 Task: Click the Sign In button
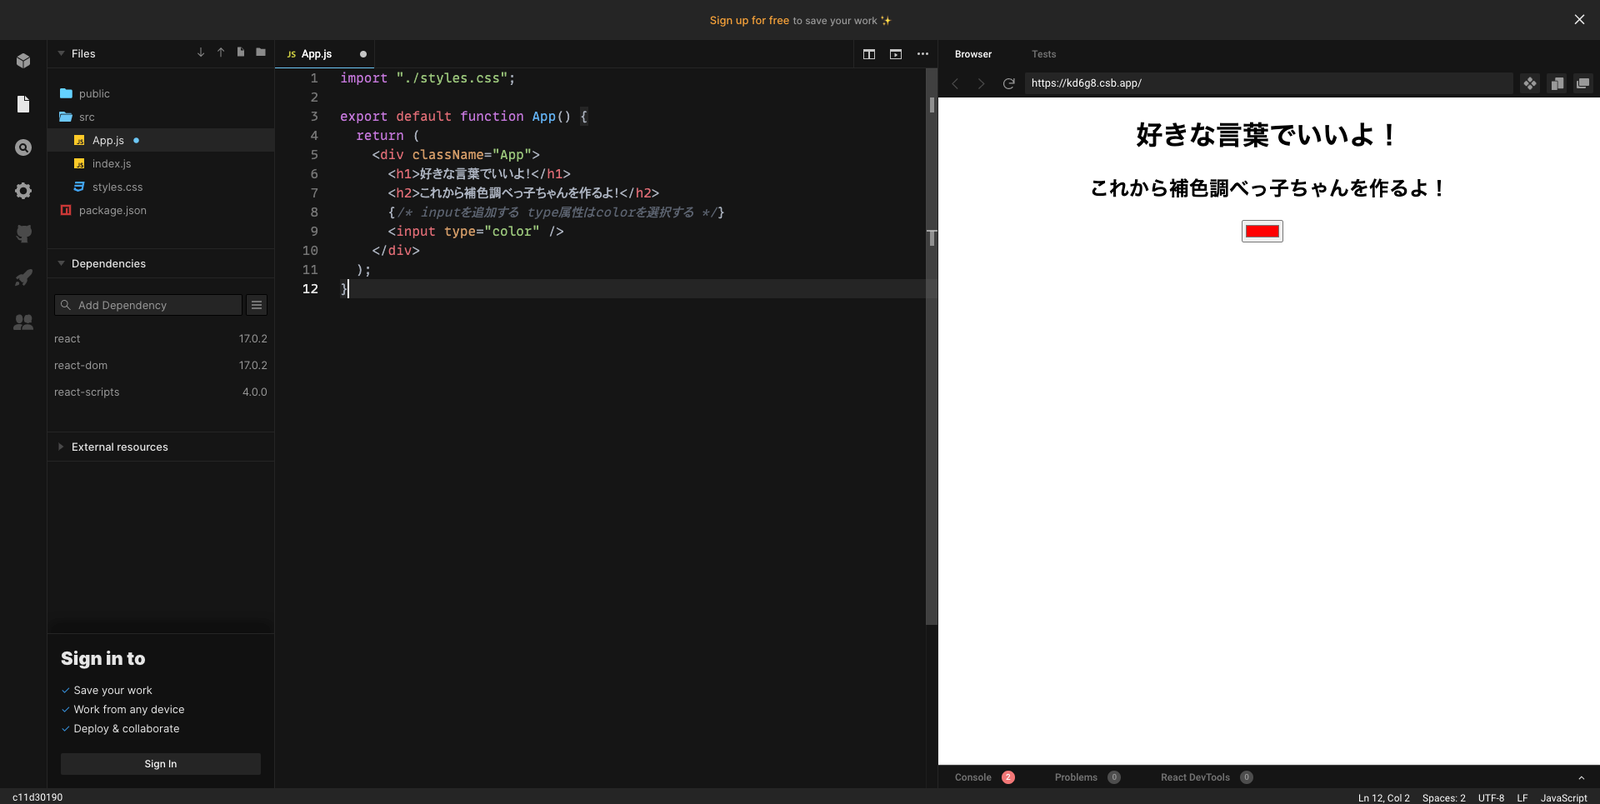161,764
